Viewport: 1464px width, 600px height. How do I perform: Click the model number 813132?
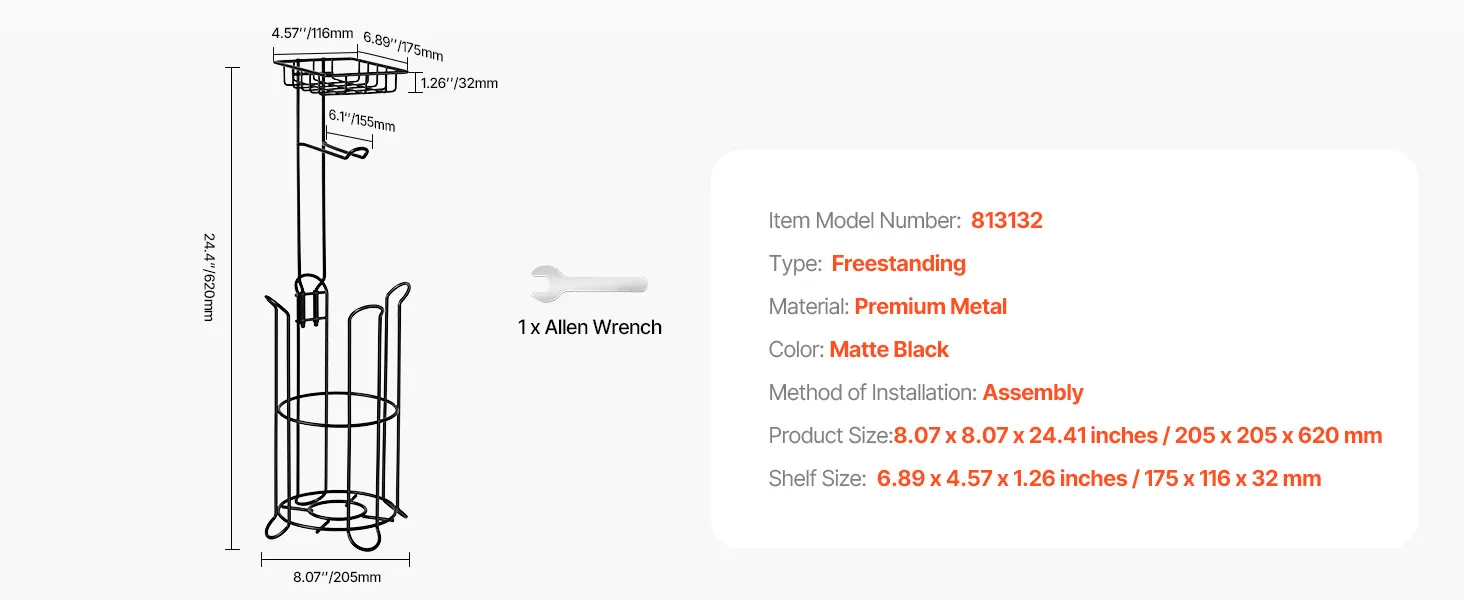[x=1007, y=221]
